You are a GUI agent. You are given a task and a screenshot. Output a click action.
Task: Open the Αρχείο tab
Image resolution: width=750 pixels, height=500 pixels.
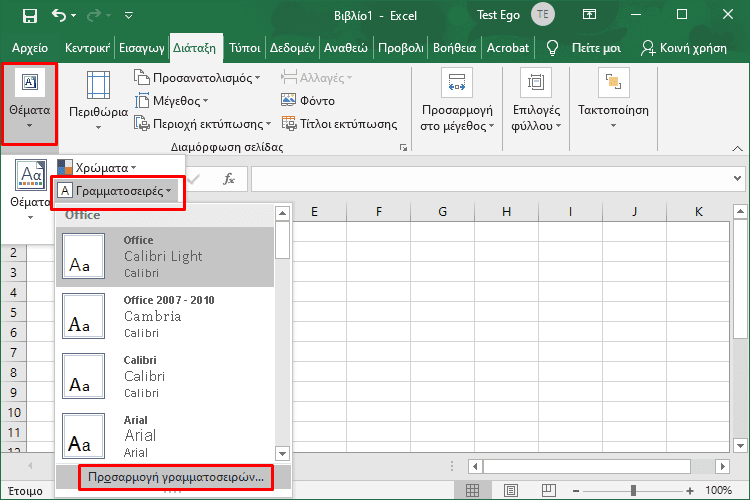tap(30, 48)
